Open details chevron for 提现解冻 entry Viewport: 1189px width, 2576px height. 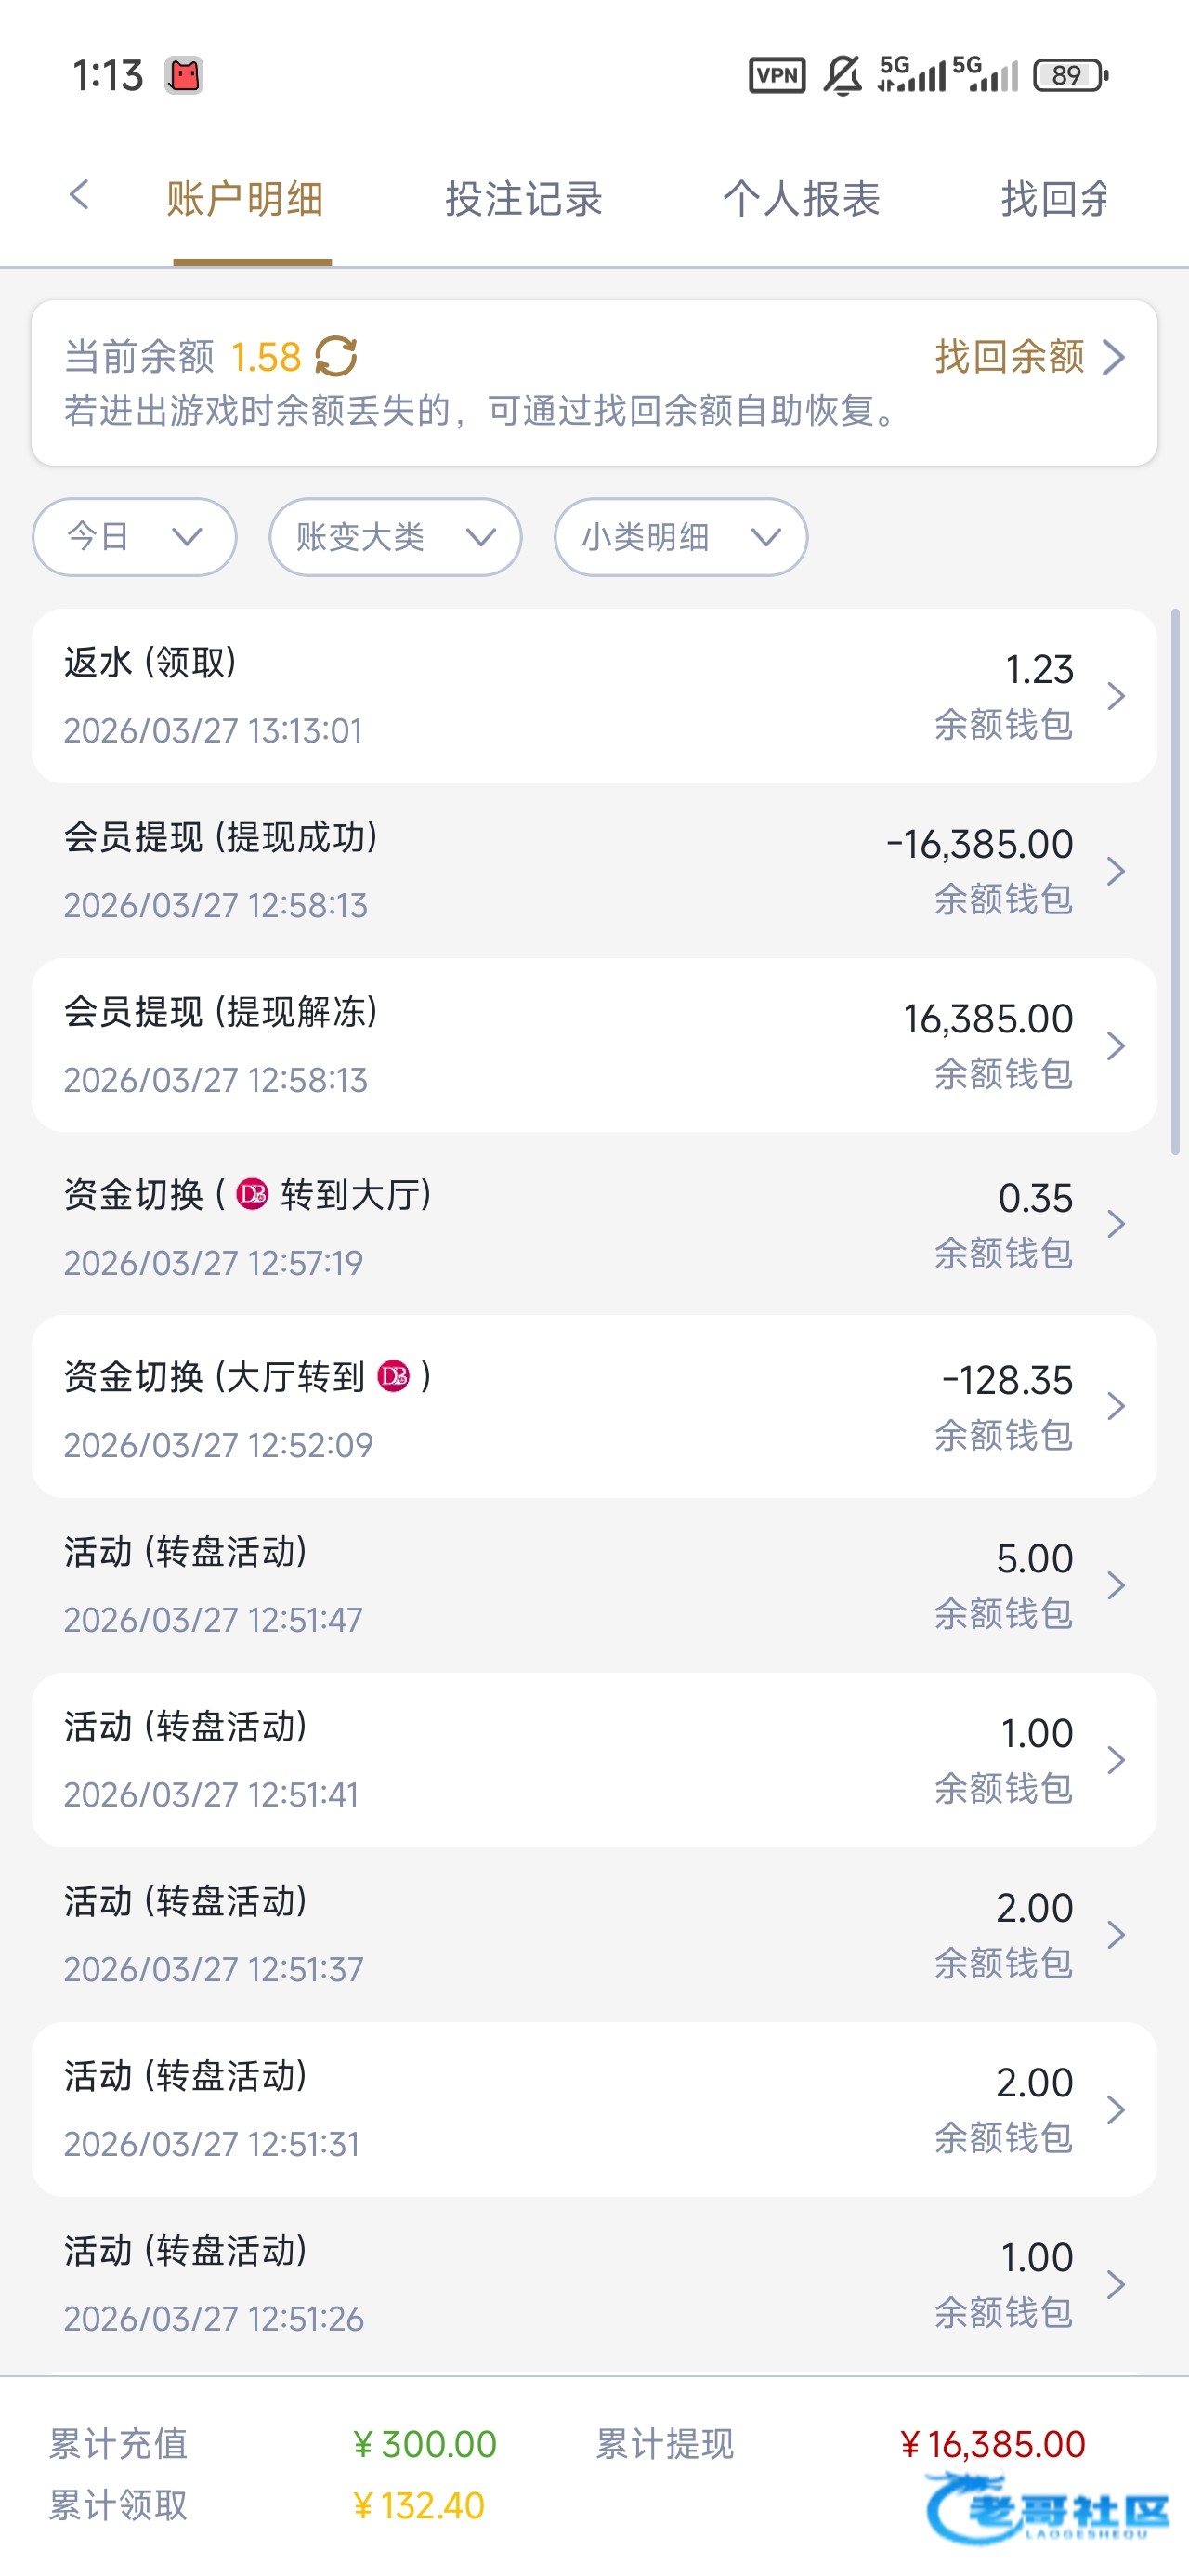(x=1116, y=1046)
